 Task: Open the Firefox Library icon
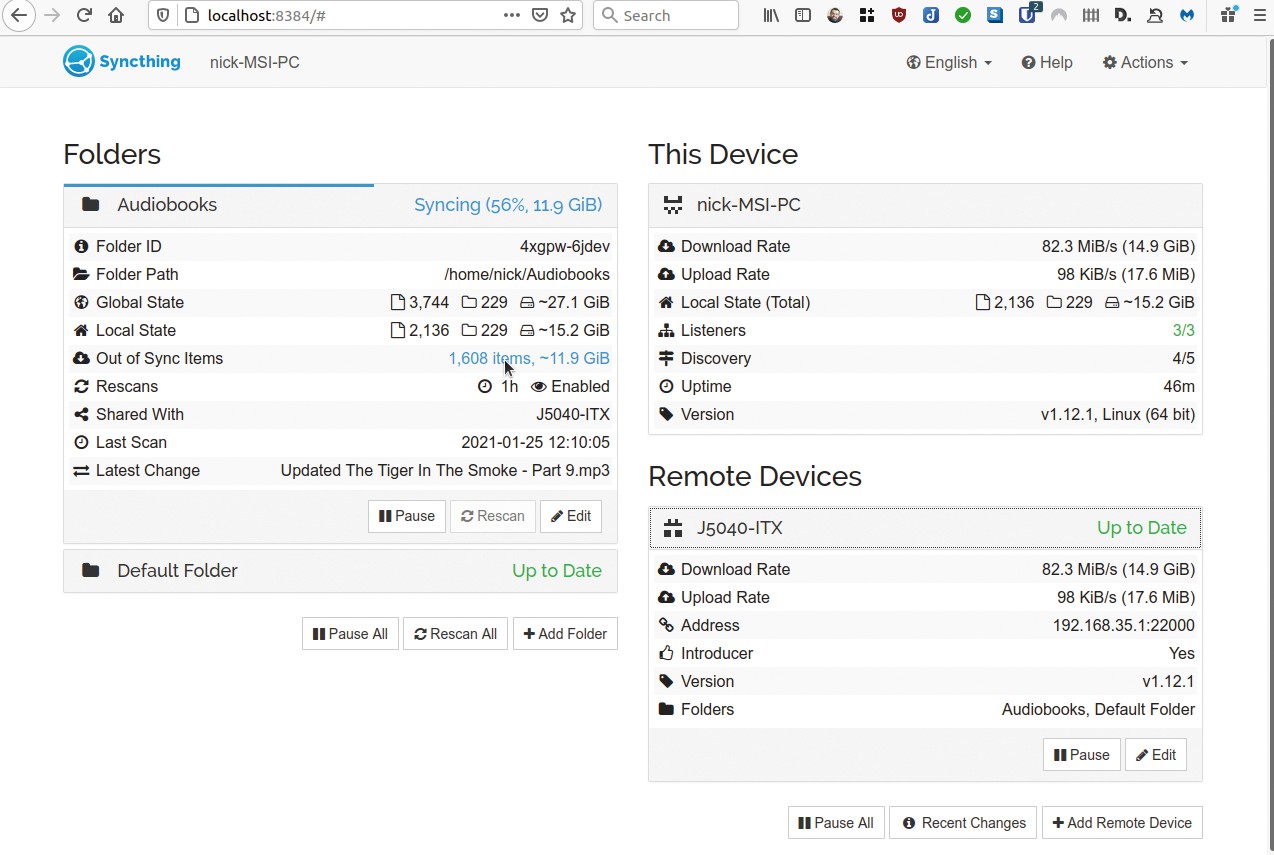coord(772,15)
